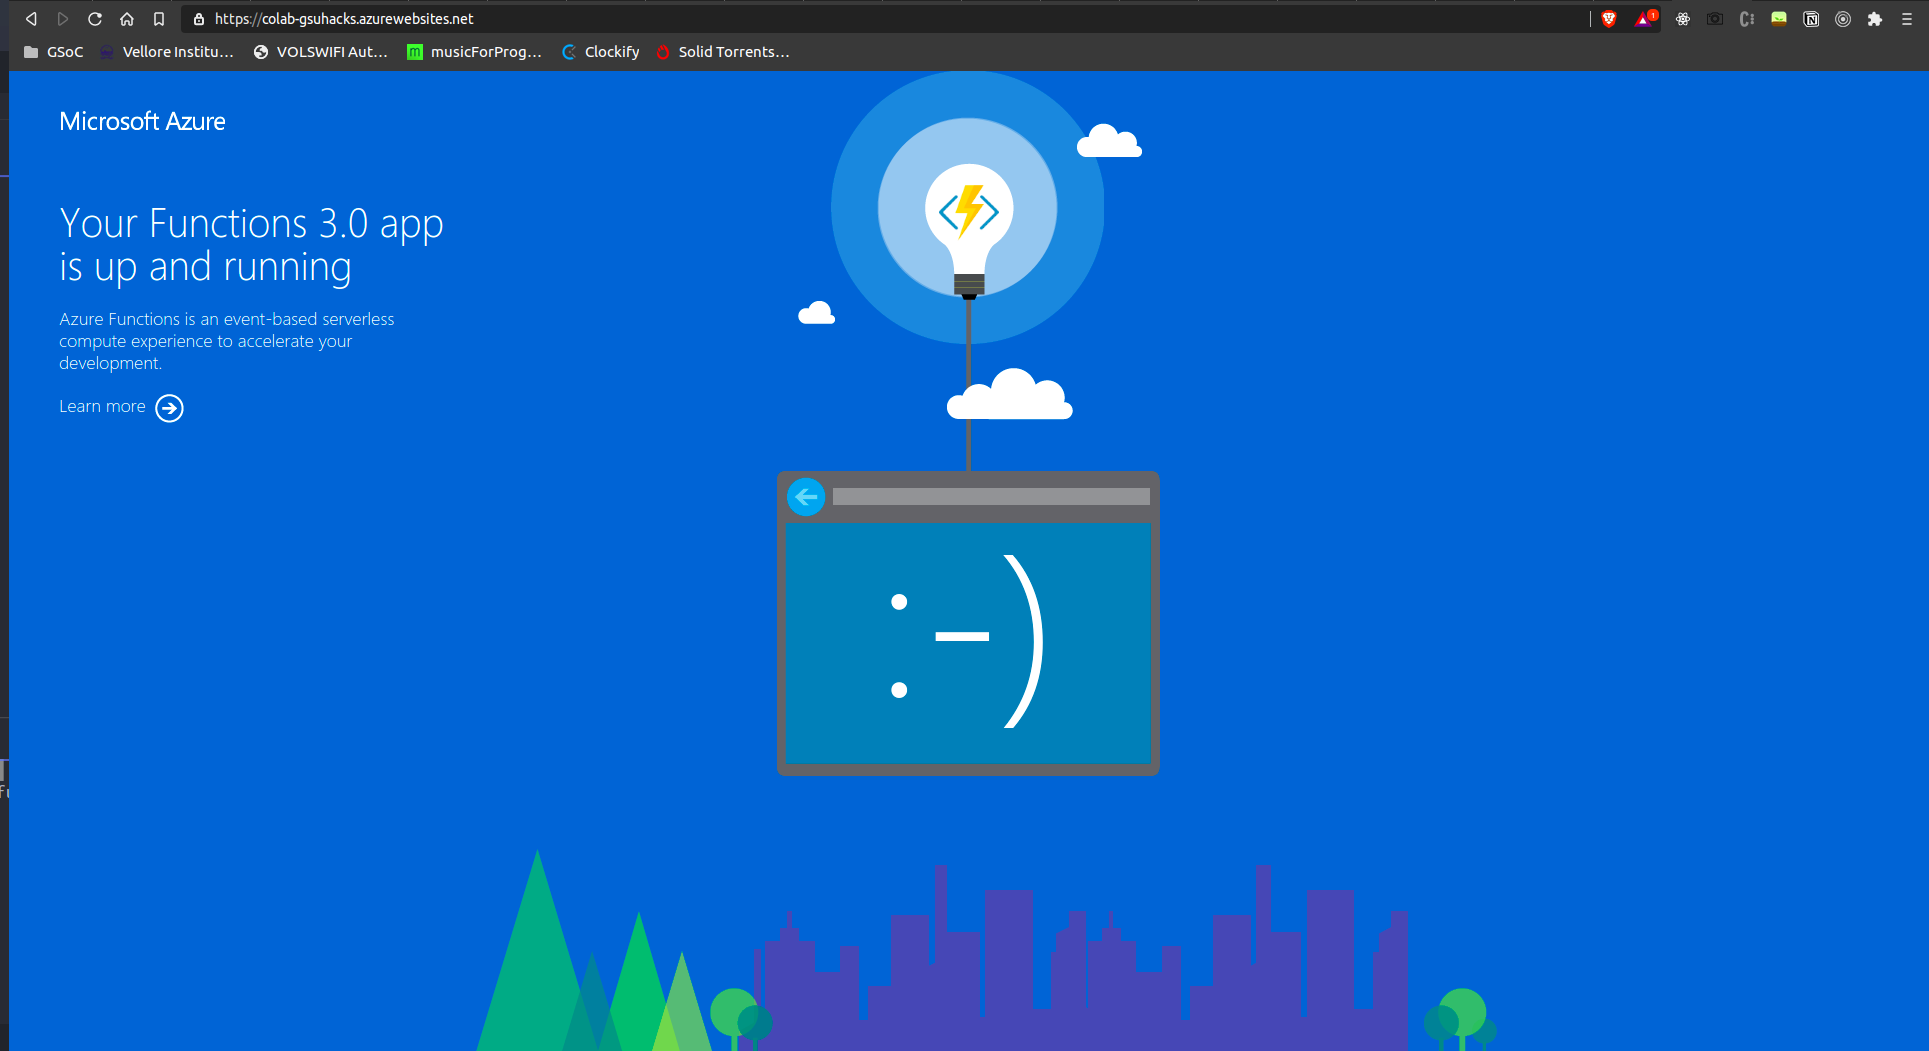Bookmark this page with the bookmark icon
The height and width of the screenshot is (1051, 1929).
[159, 19]
